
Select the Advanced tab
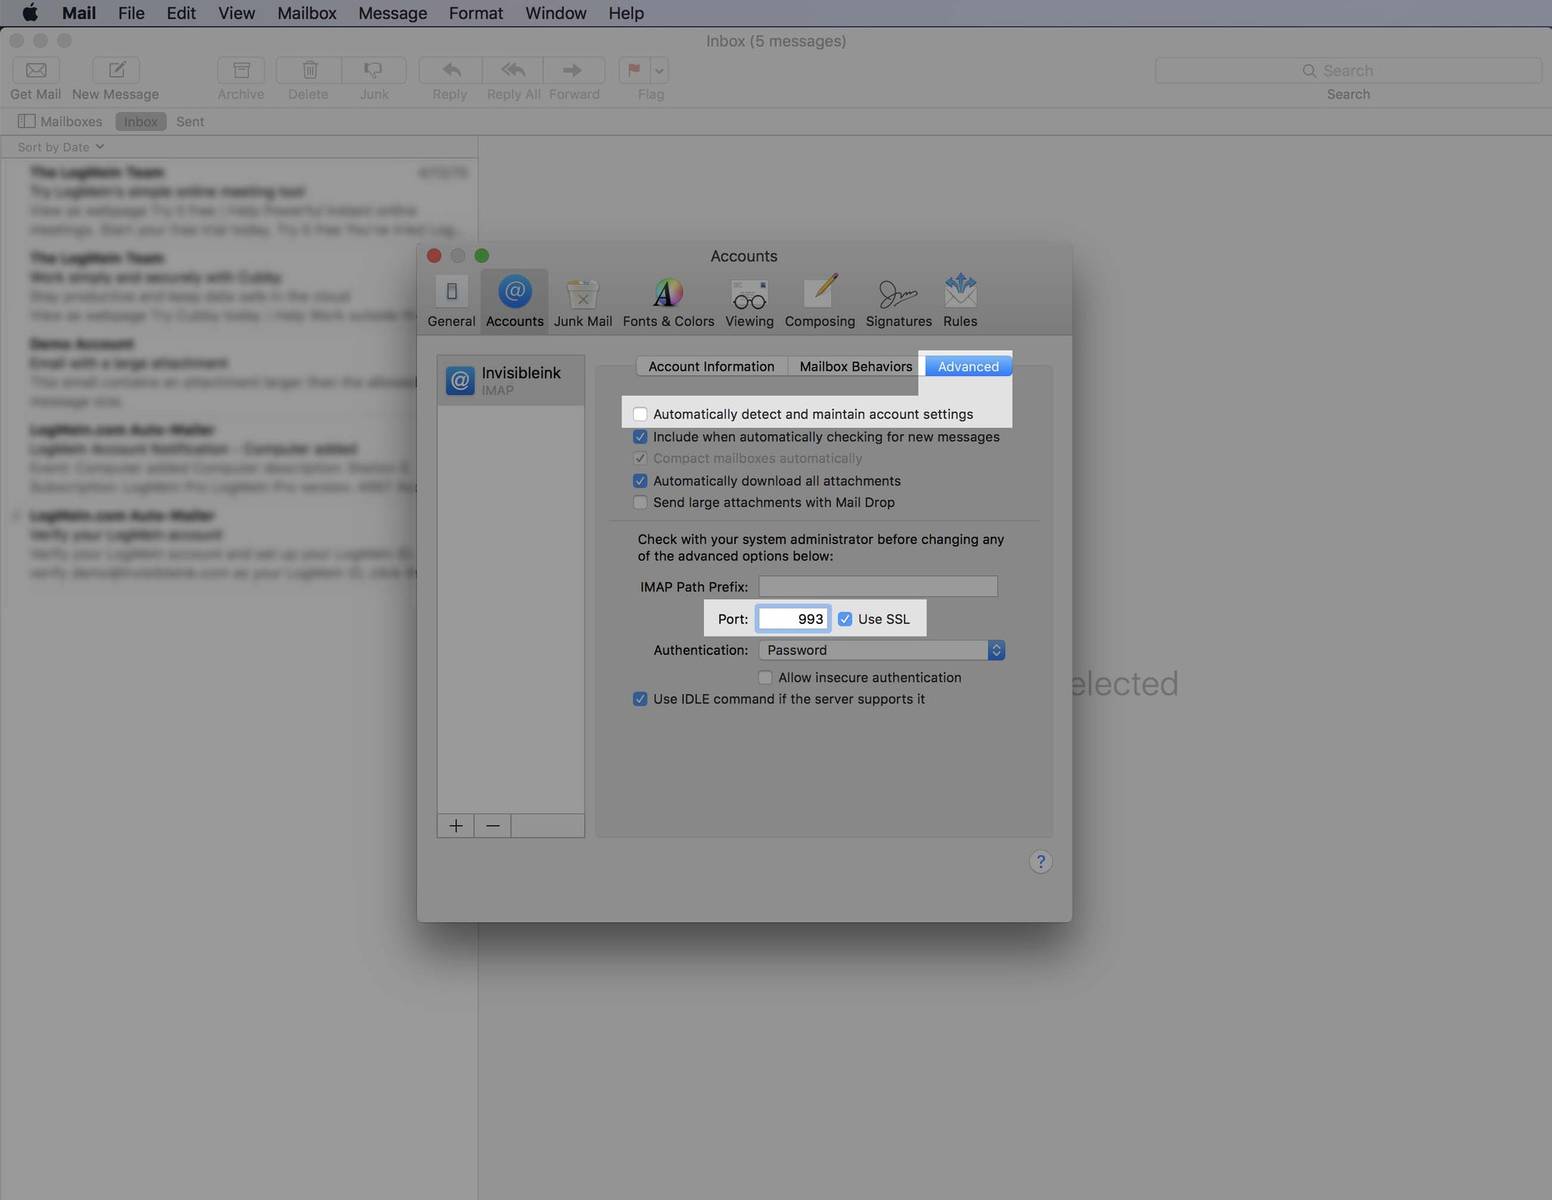tap(968, 366)
